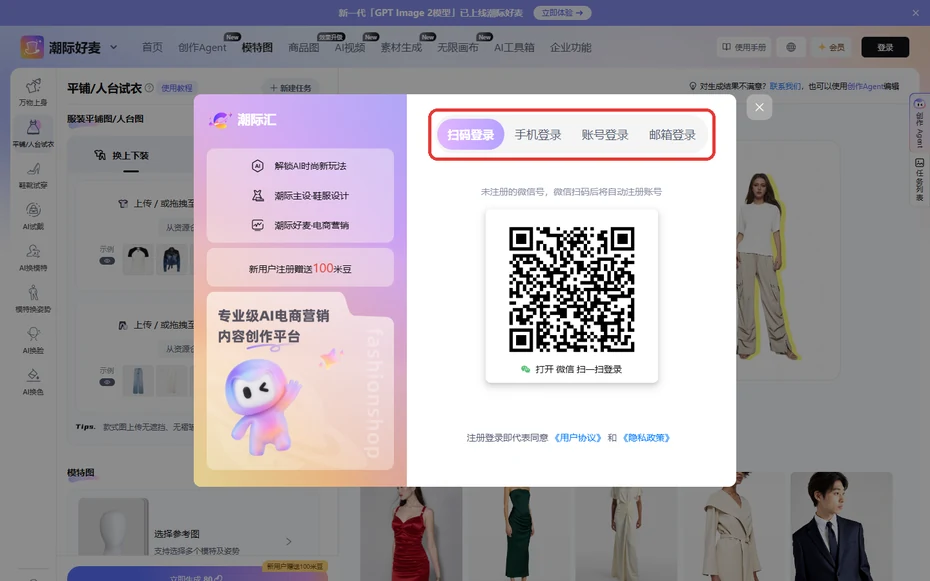
Task: Click the WeChat icon below QR code
Action: (x=525, y=369)
